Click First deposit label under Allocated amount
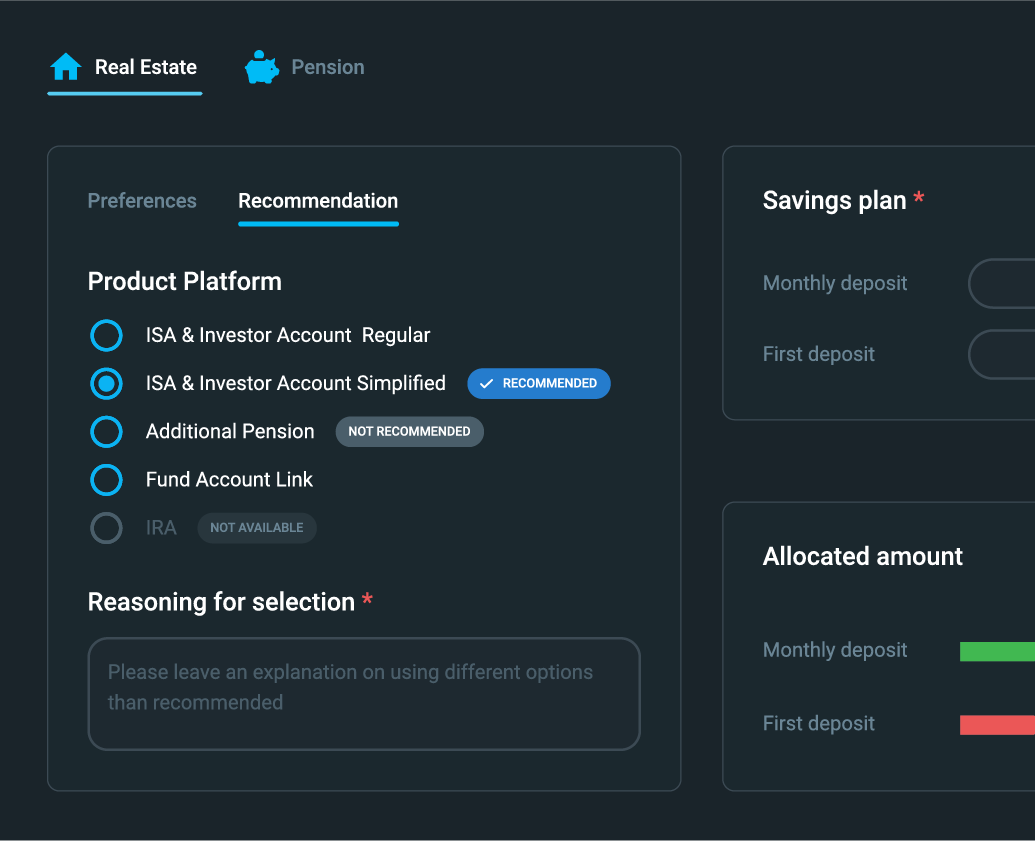Screen dimensions: 1036x841 pyautogui.click(x=819, y=723)
